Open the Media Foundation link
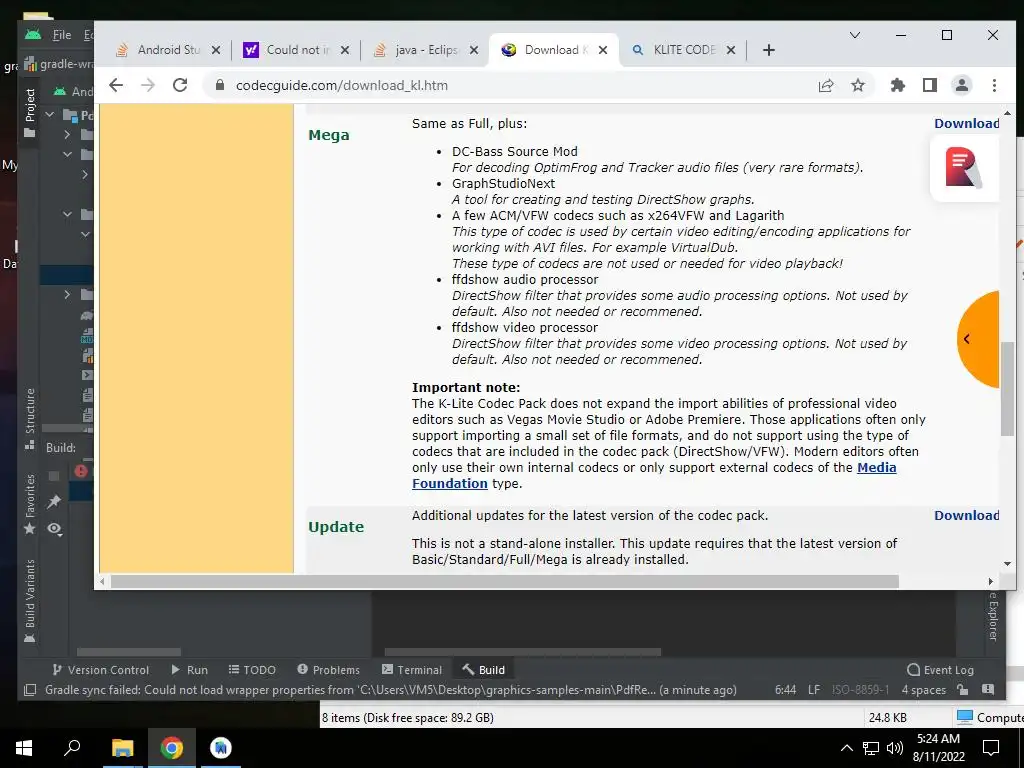 (876, 468)
